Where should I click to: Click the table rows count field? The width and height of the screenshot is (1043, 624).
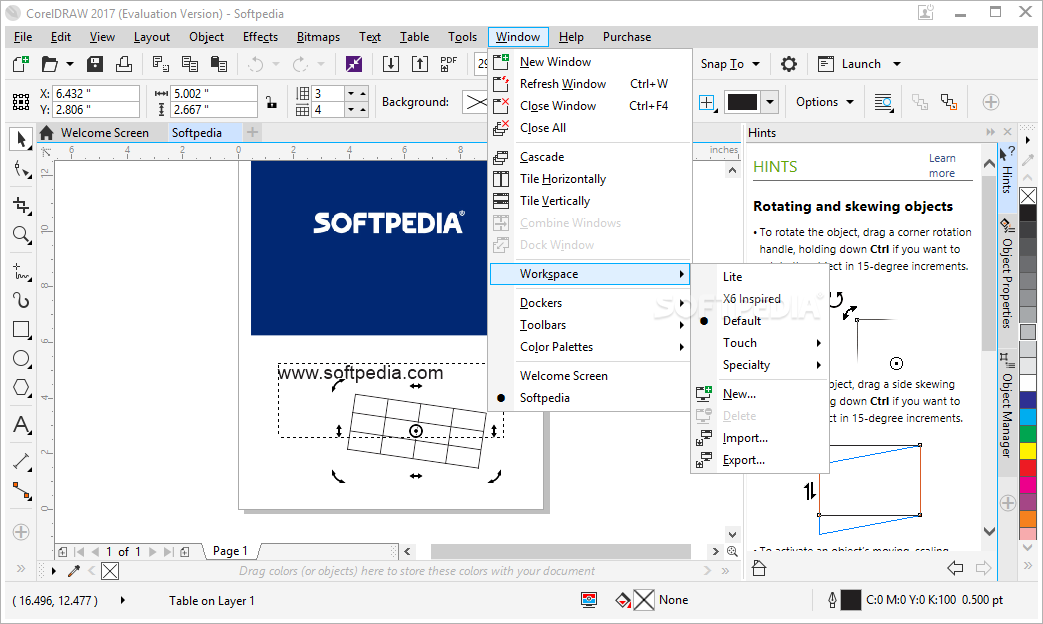[328, 94]
